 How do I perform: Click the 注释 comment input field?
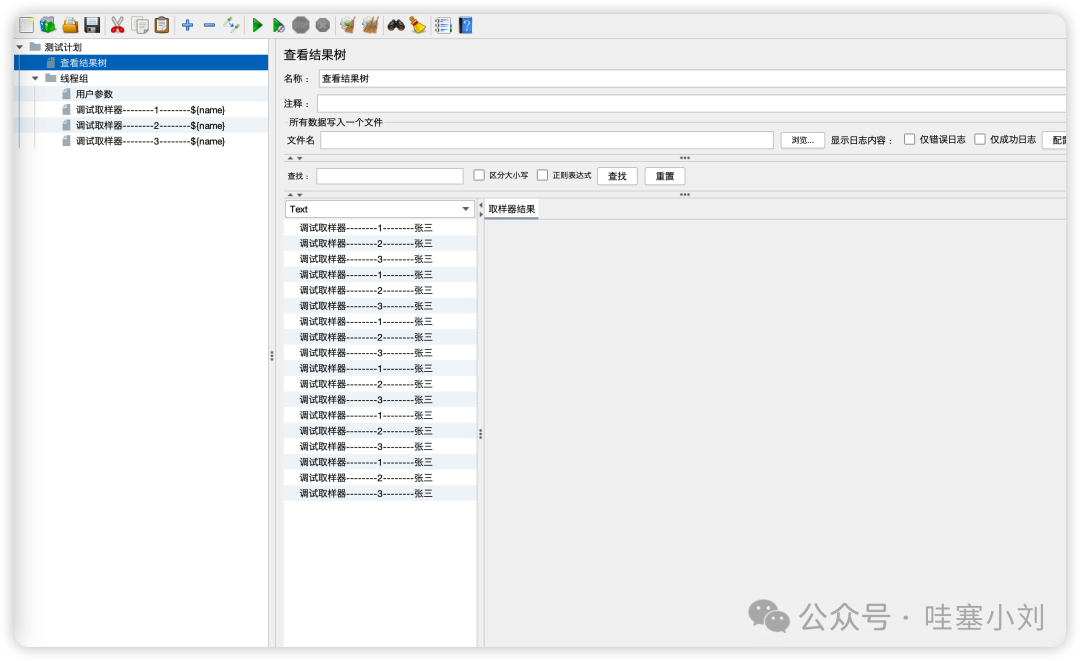point(692,103)
